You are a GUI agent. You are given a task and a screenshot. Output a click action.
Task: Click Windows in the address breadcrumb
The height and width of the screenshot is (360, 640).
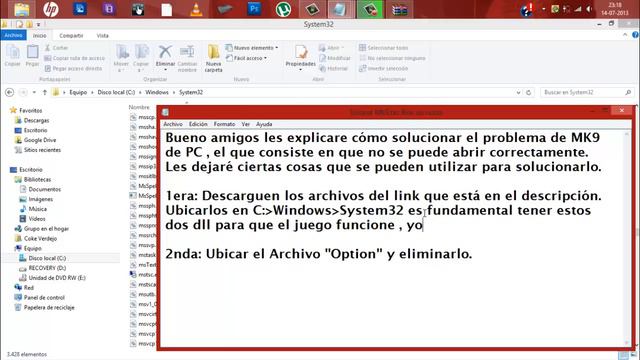tap(157, 93)
